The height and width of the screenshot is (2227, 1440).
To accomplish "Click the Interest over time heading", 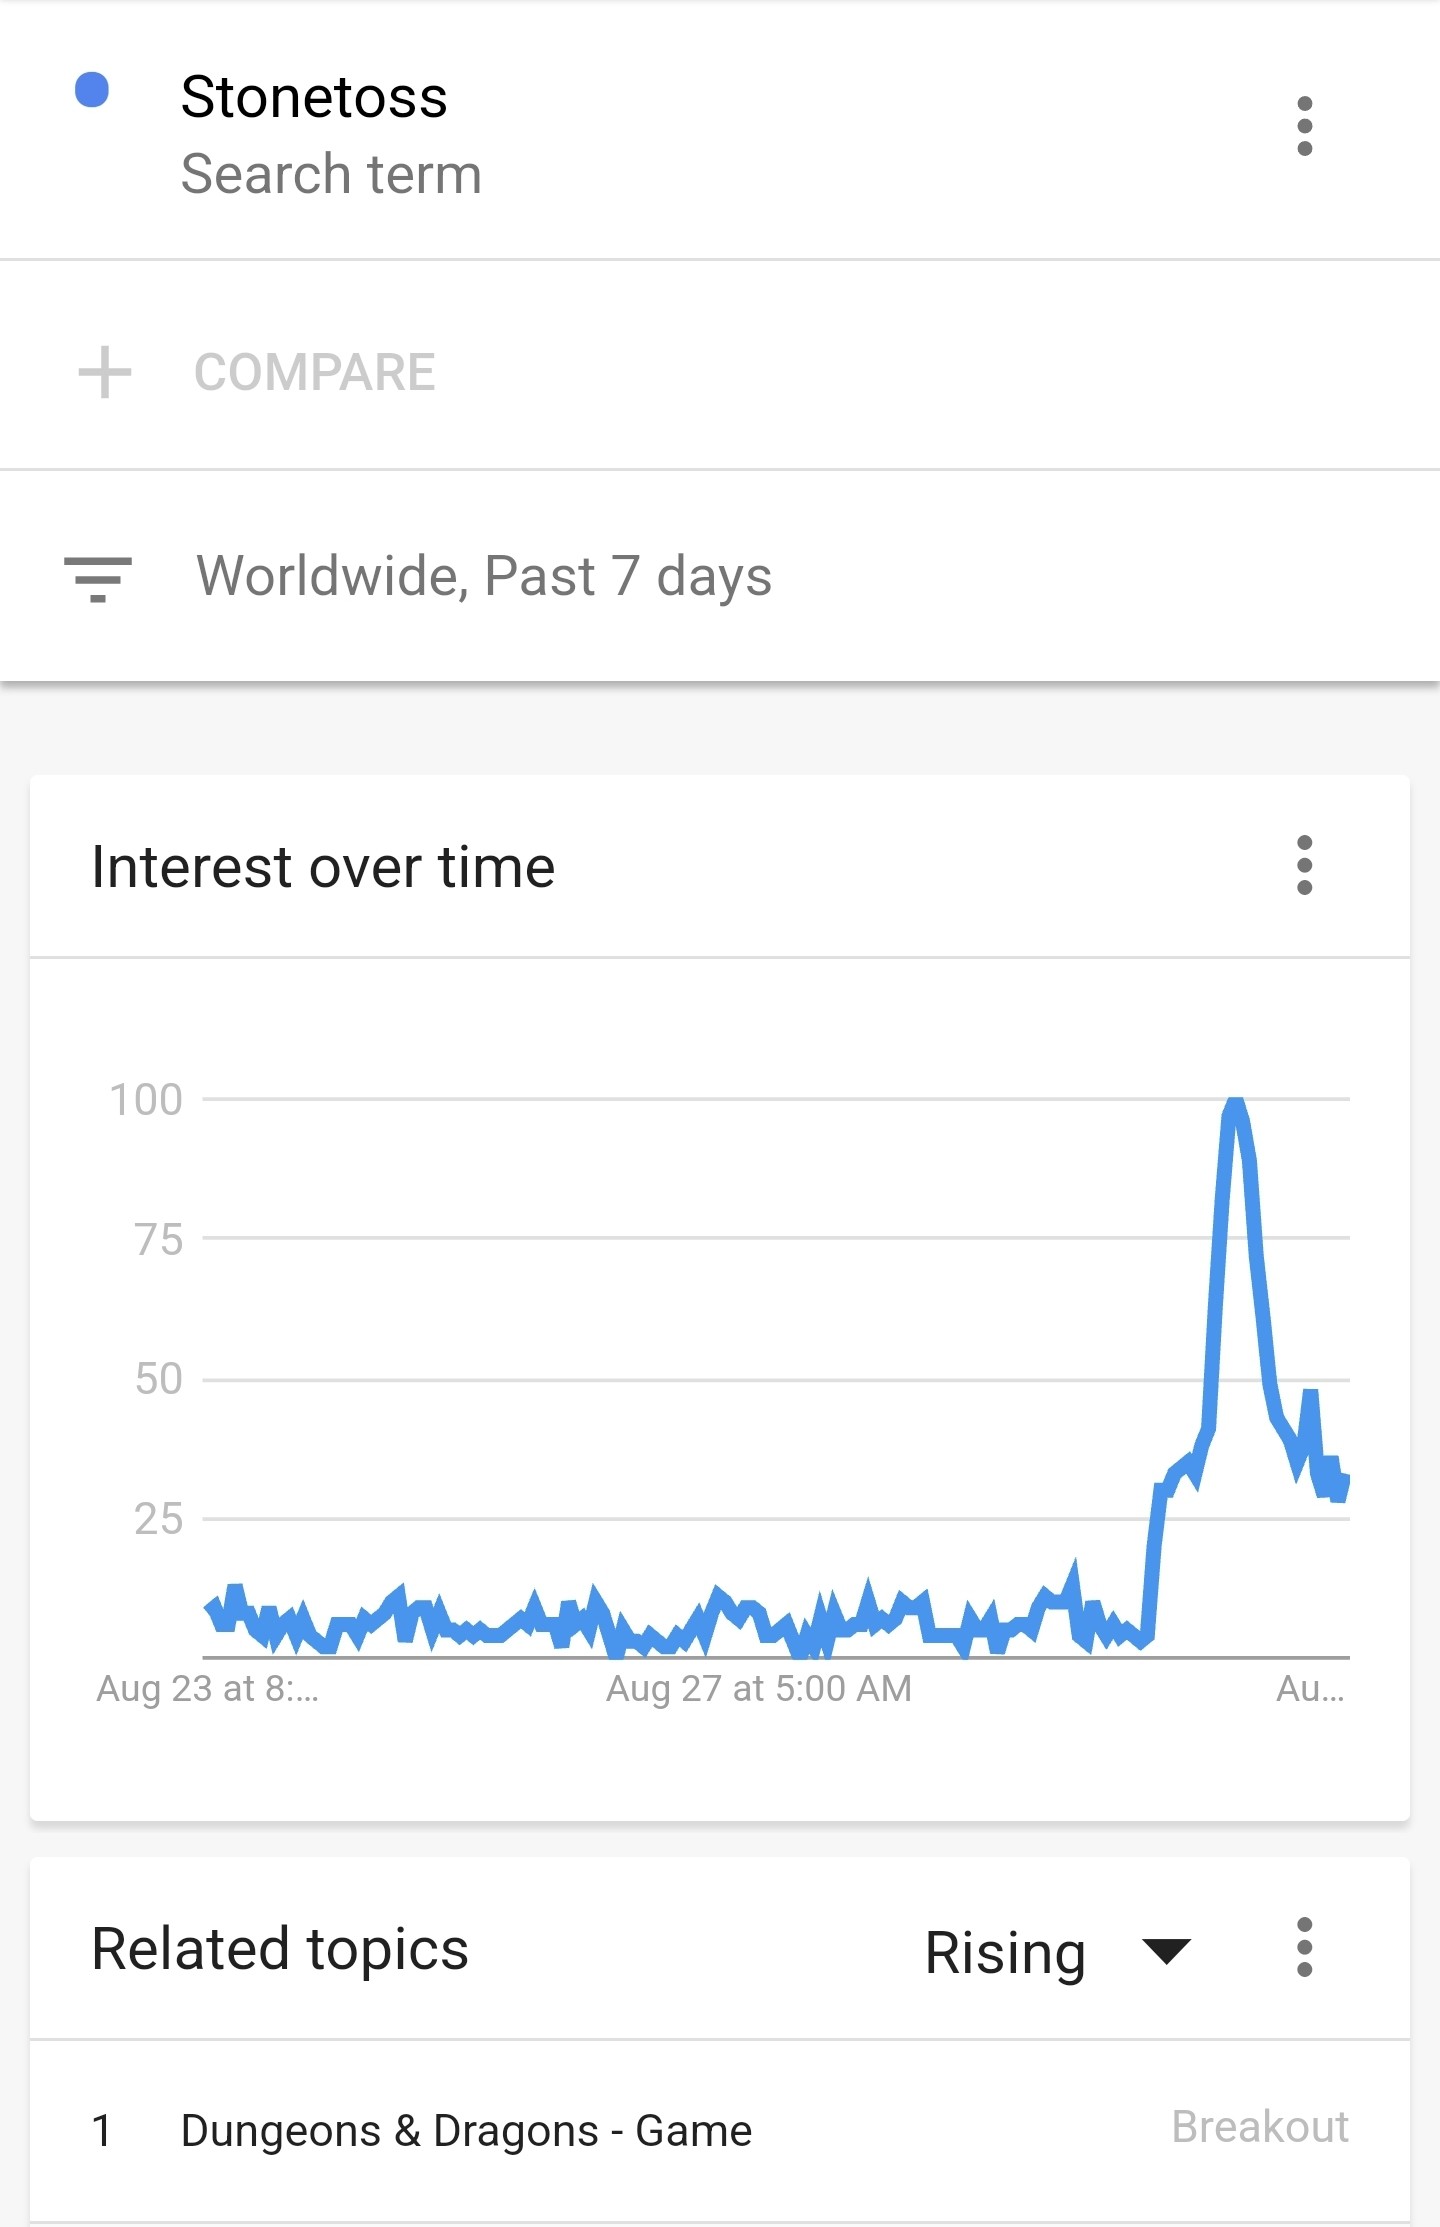I will pos(323,866).
